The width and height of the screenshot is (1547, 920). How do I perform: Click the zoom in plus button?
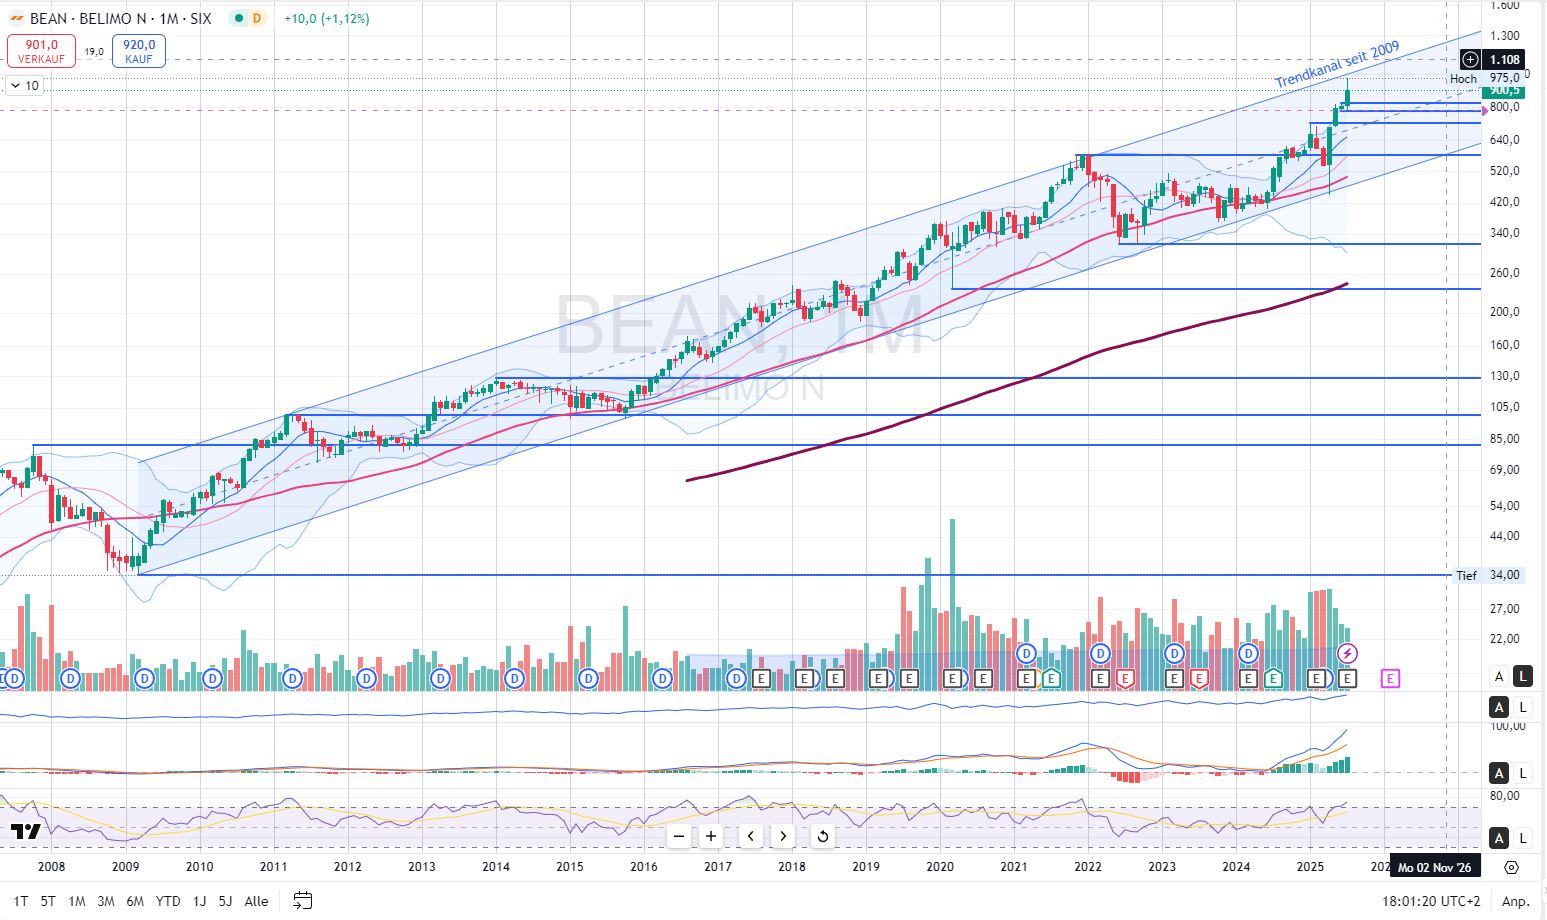(711, 836)
